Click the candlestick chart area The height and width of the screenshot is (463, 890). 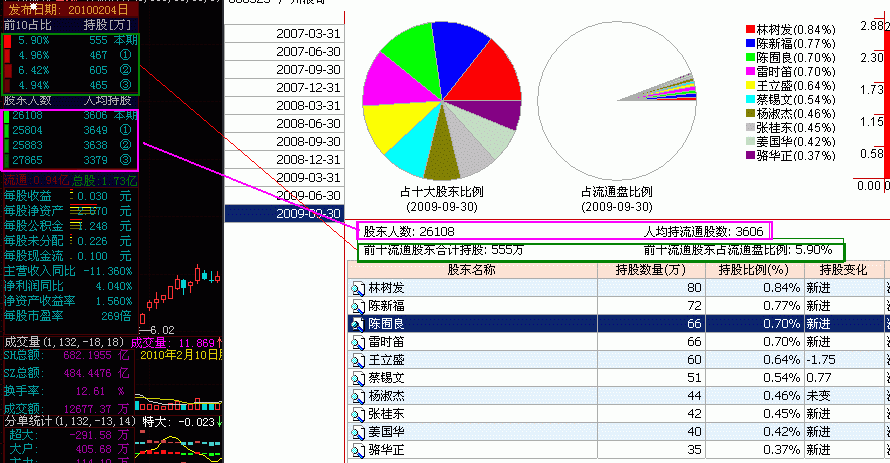point(180,295)
